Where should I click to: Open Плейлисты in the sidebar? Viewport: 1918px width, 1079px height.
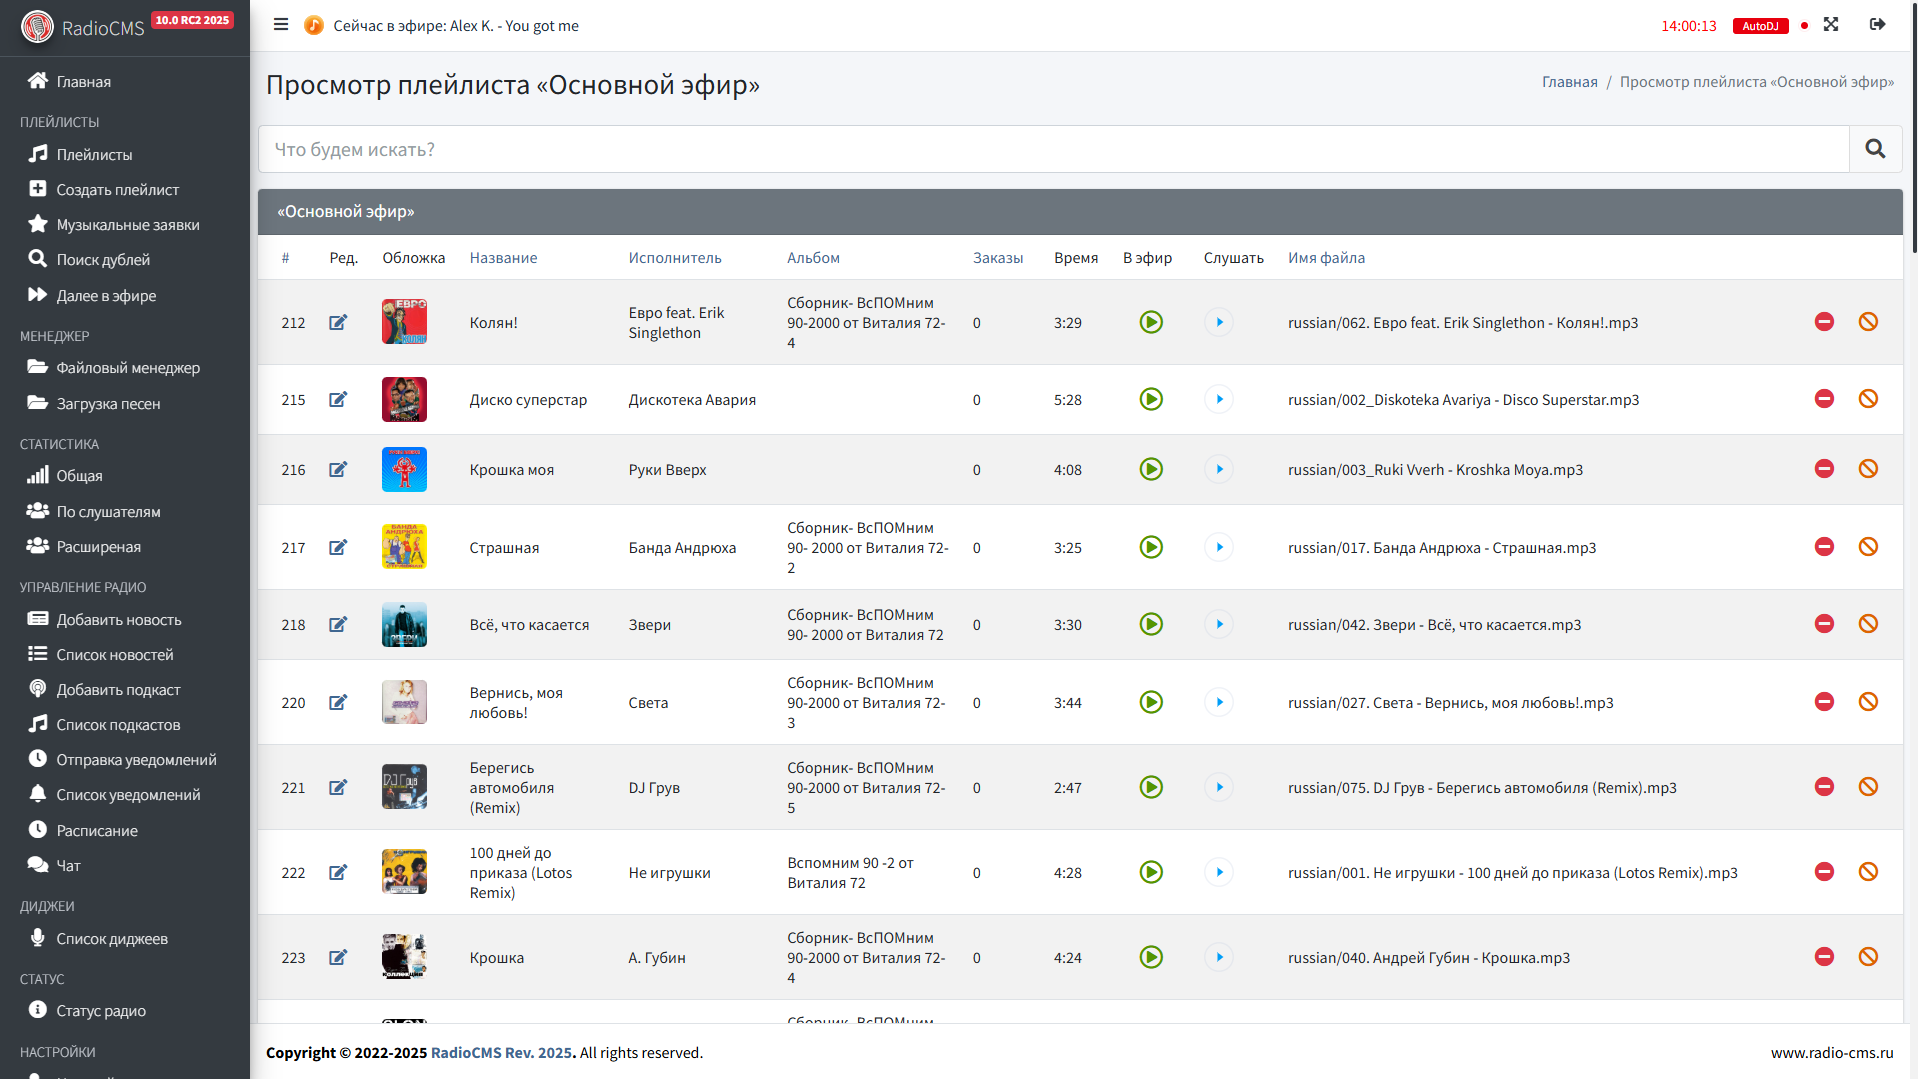click(x=94, y=155)
